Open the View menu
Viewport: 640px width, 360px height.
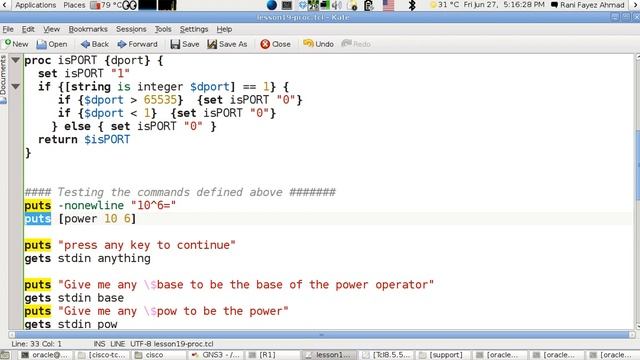pos(51,29)
